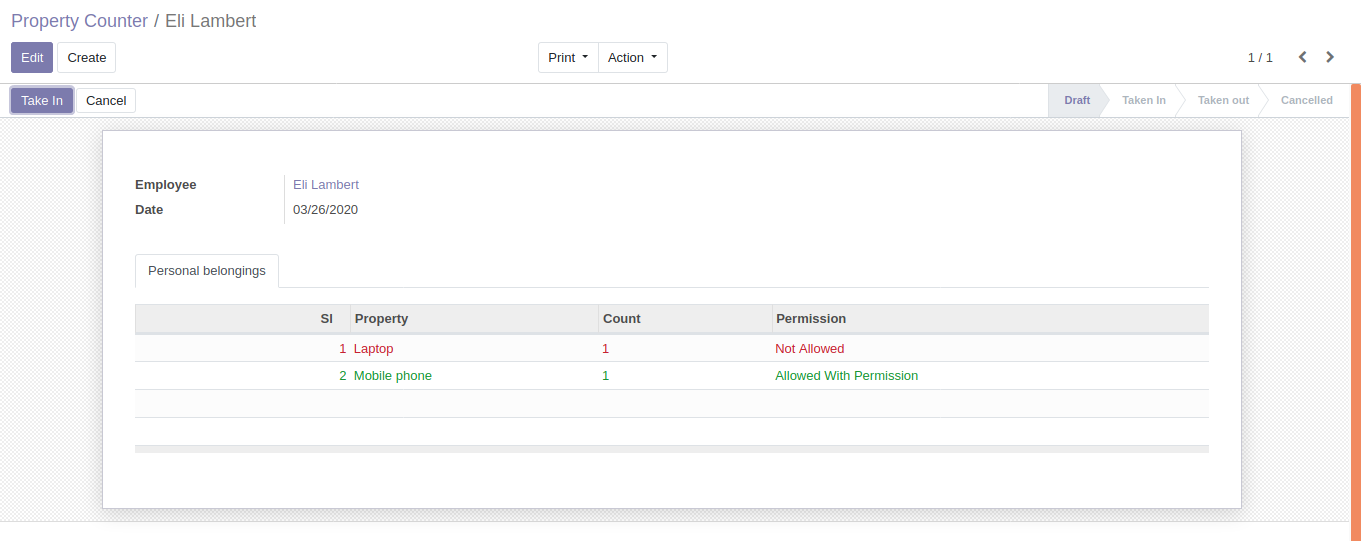
Task: Click the 1 / 1 pager counter
Action: click(1260, 57)
